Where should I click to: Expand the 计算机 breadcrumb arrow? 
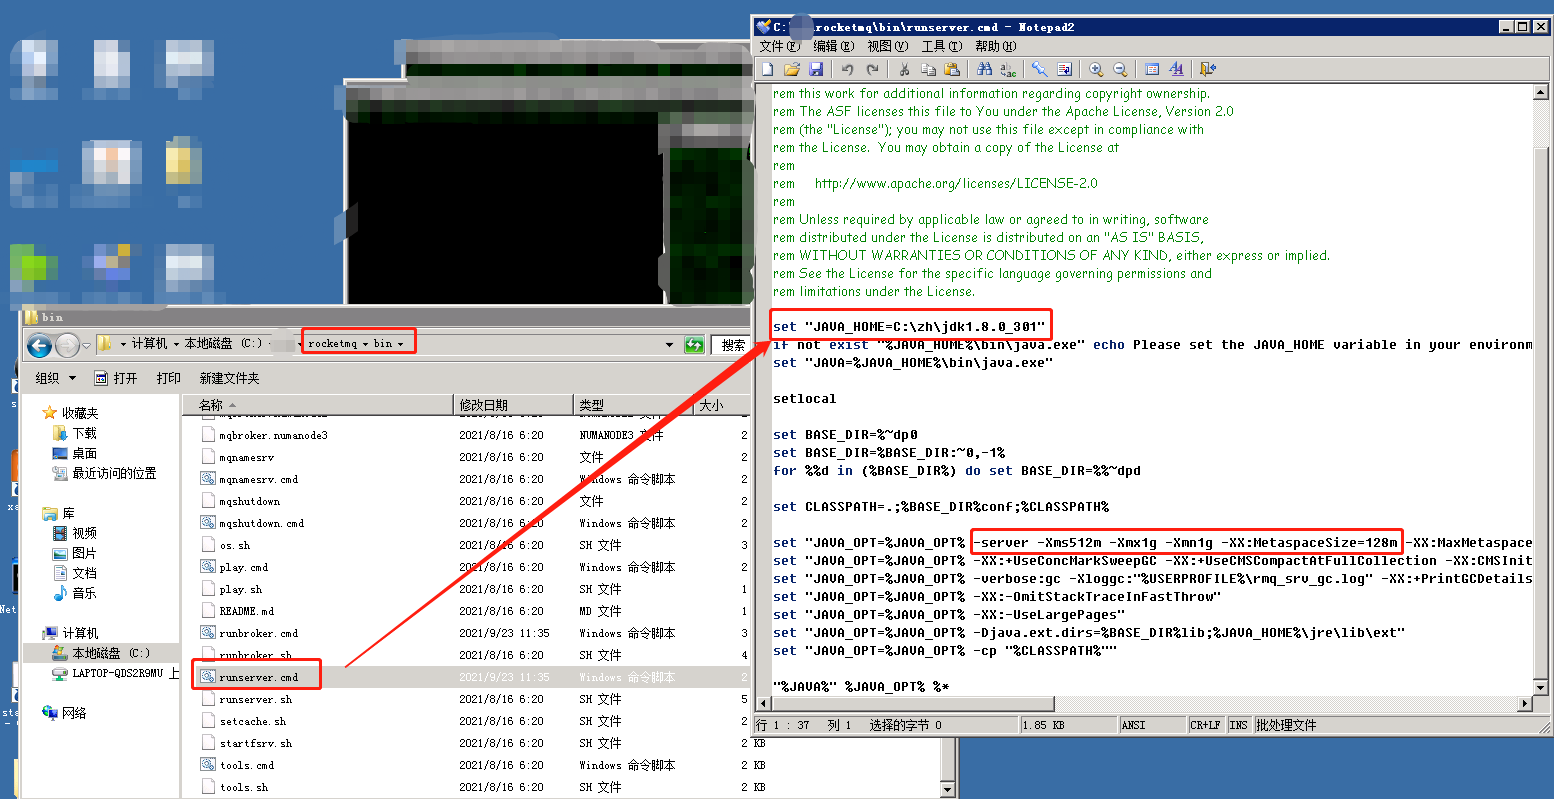pos(177,344)
